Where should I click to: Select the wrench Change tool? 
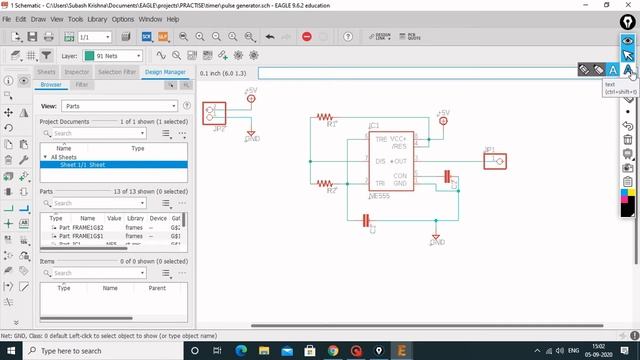(x=24, y=160)
